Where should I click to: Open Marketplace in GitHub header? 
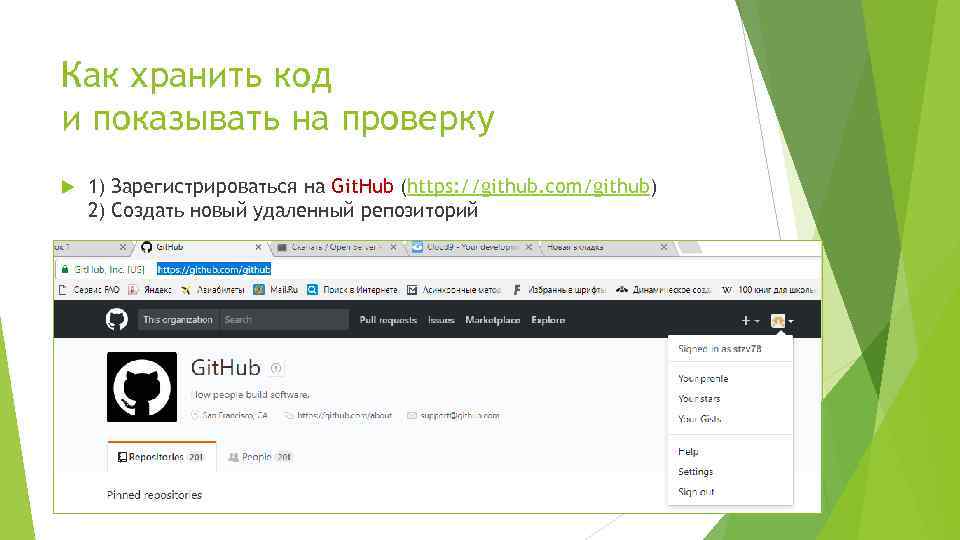pos(492,320)
